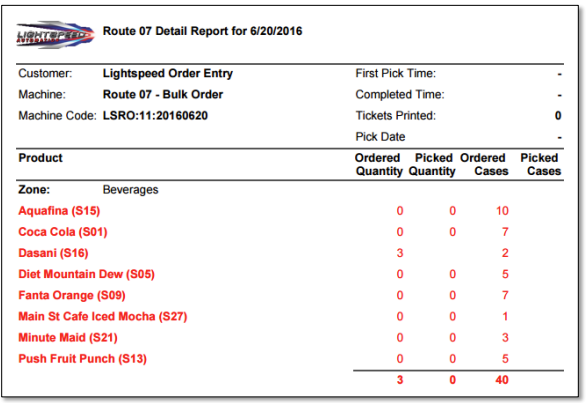Click the Picked Cases column header
The width and height of the screenshot is (586, 403).
click(x=541, y=164)
